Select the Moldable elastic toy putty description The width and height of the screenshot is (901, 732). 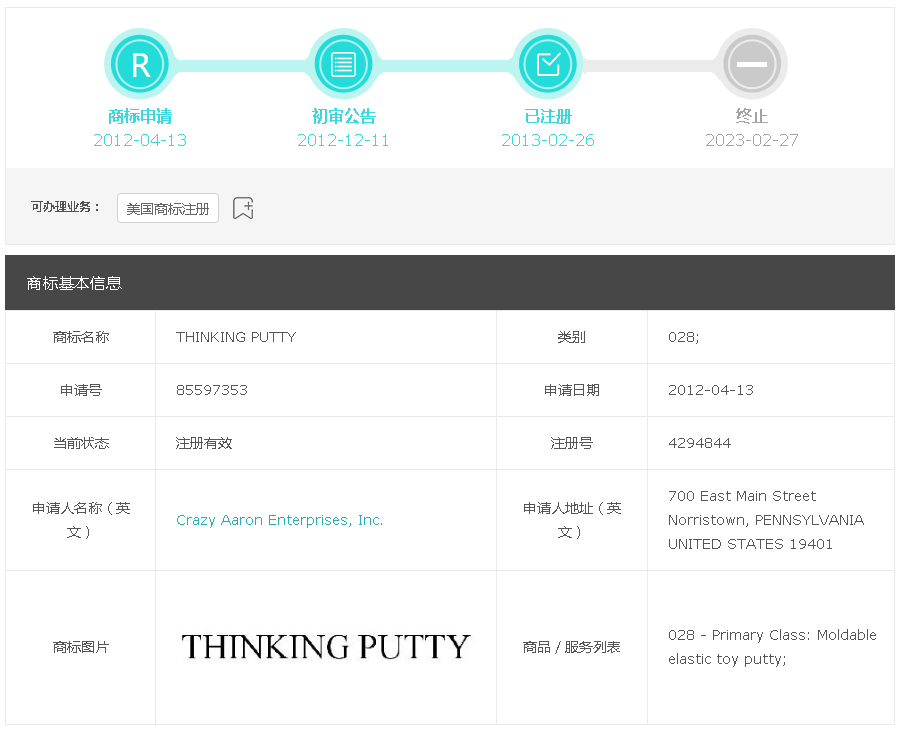(x=772, y=647)
